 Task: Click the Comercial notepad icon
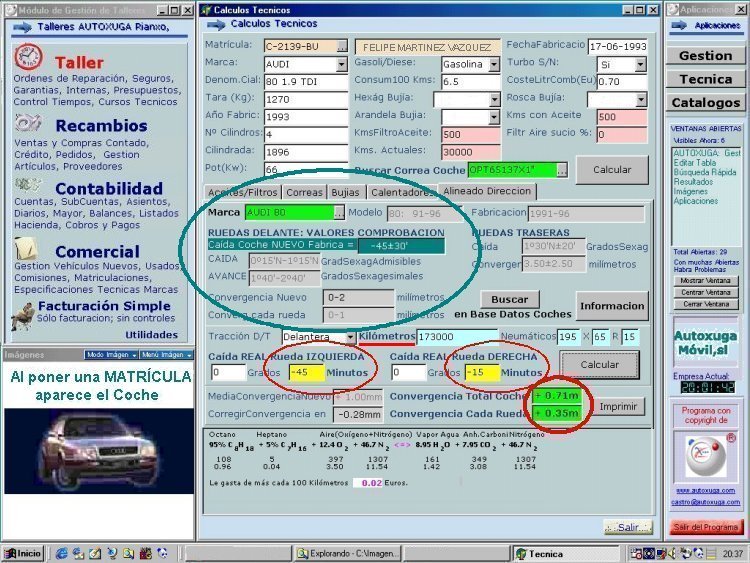point(26,248)
